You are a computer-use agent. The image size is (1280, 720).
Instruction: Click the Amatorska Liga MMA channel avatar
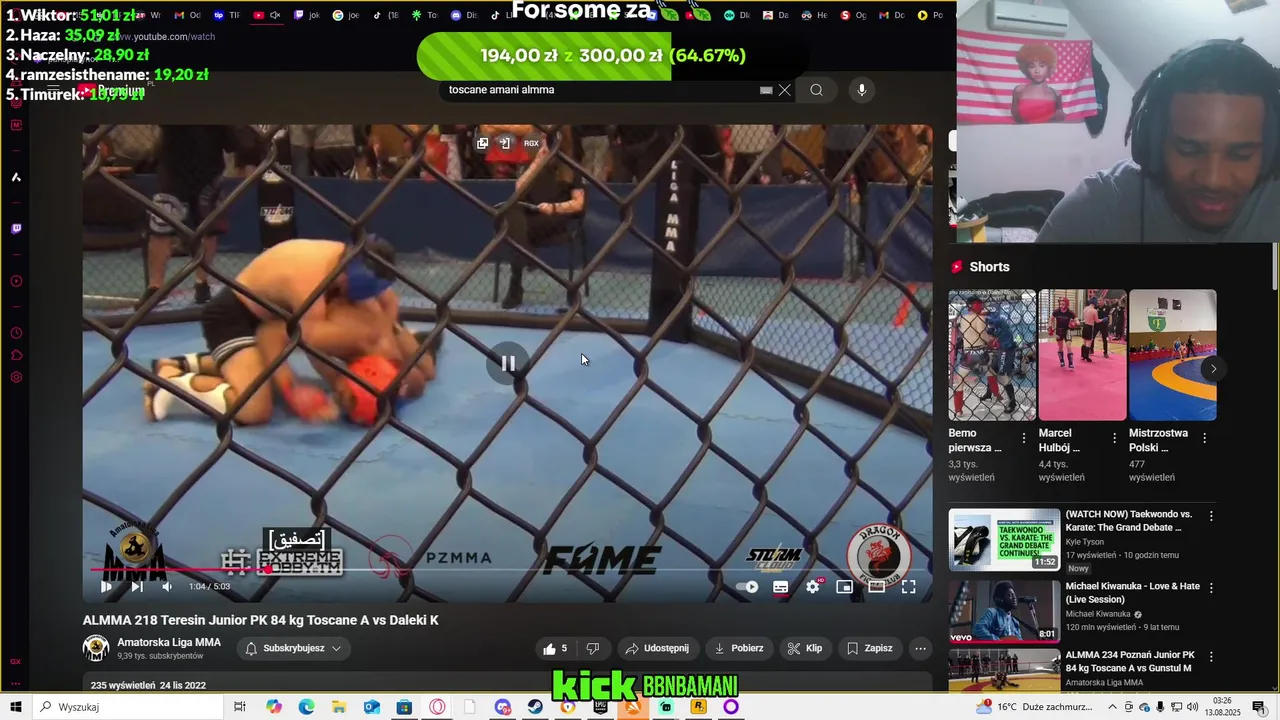tap(96, 648)
